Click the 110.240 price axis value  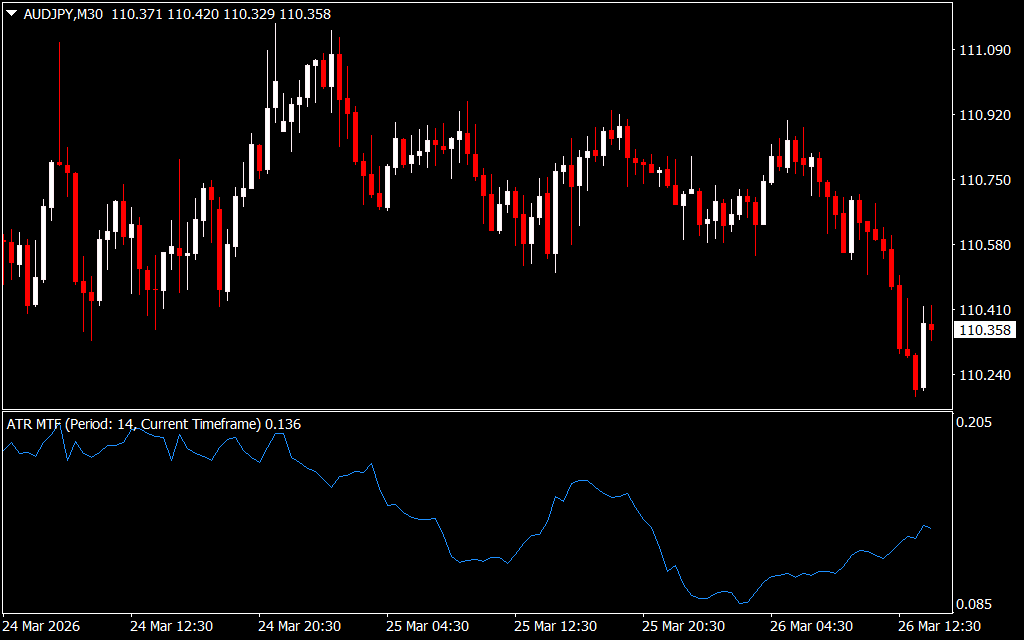pos(985,376)
